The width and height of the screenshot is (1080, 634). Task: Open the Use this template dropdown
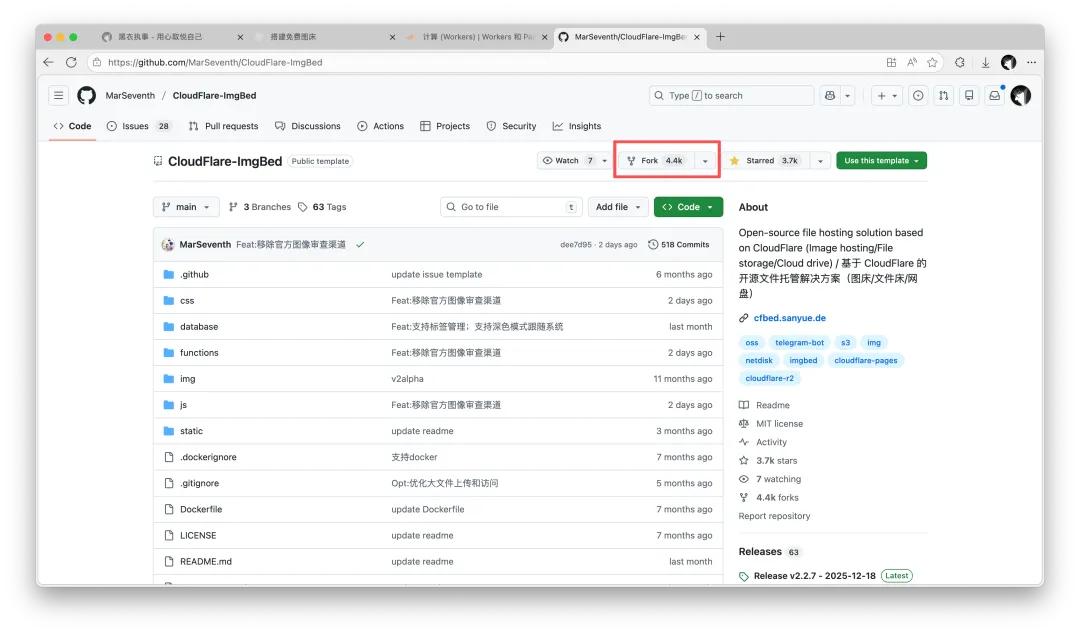coord(882,161)
